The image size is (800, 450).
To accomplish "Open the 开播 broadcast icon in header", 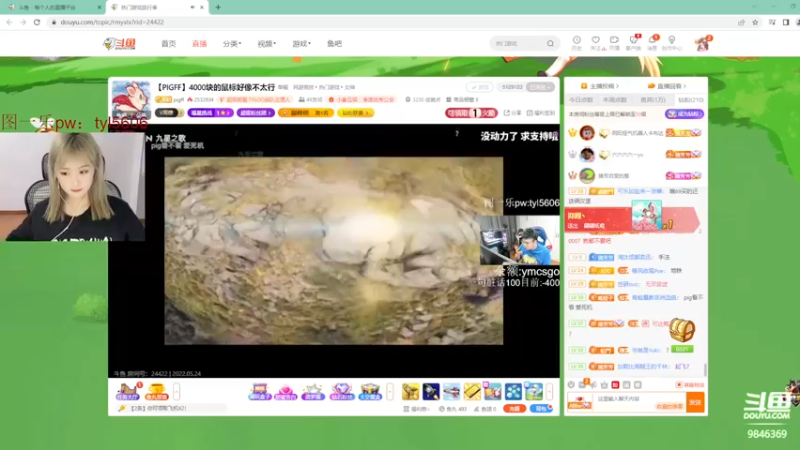I will click(x=614, y=43).
